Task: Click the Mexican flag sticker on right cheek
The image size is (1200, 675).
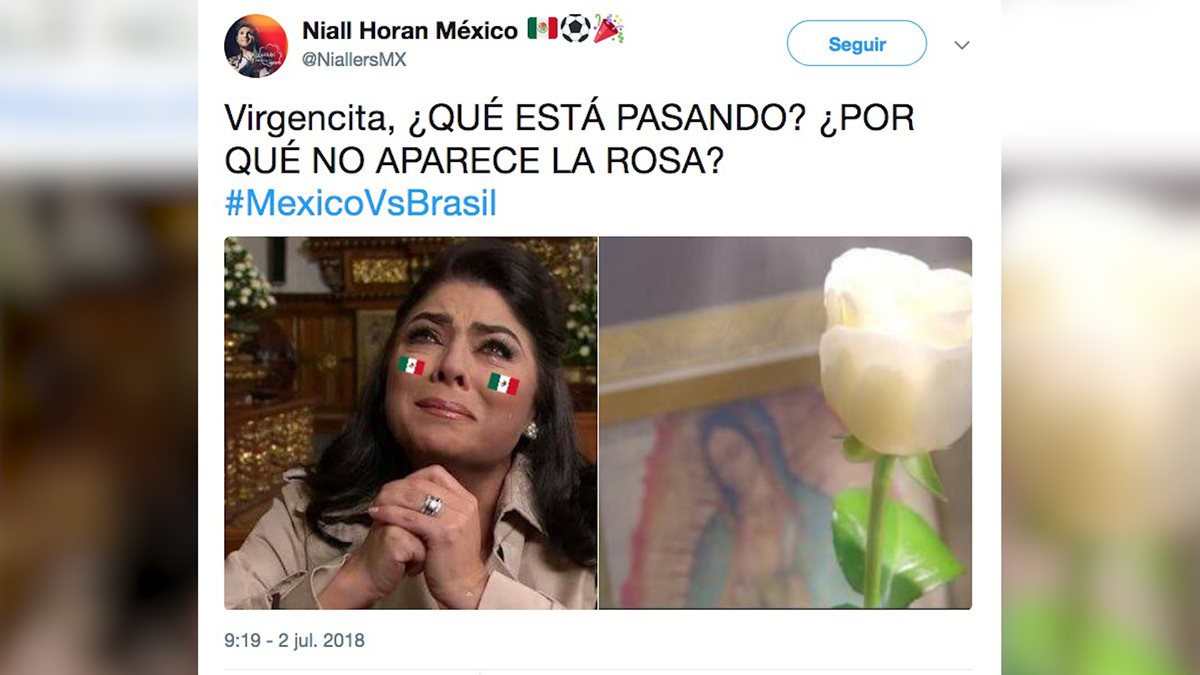Action: (503, 383)
